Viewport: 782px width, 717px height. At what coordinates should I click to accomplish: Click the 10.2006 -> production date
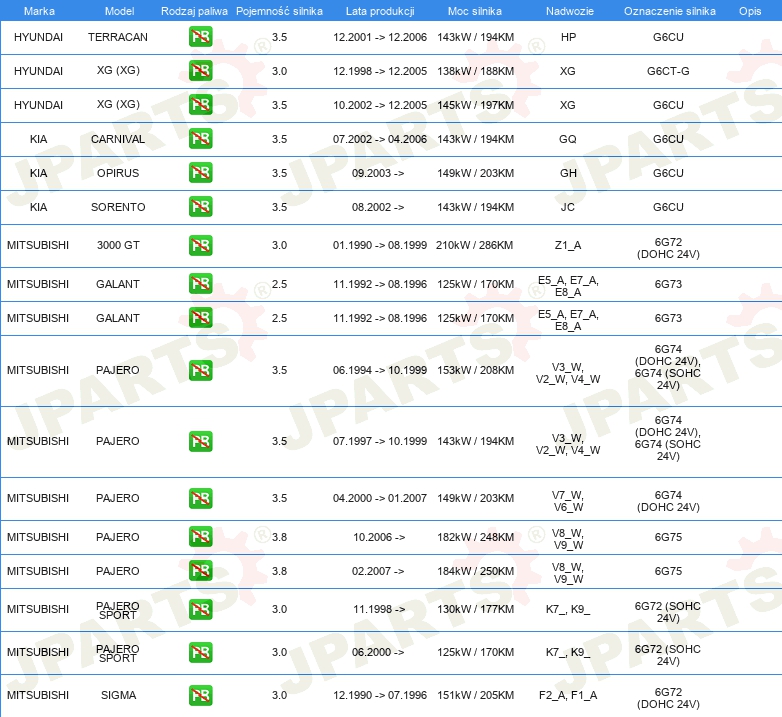point(379,537)
